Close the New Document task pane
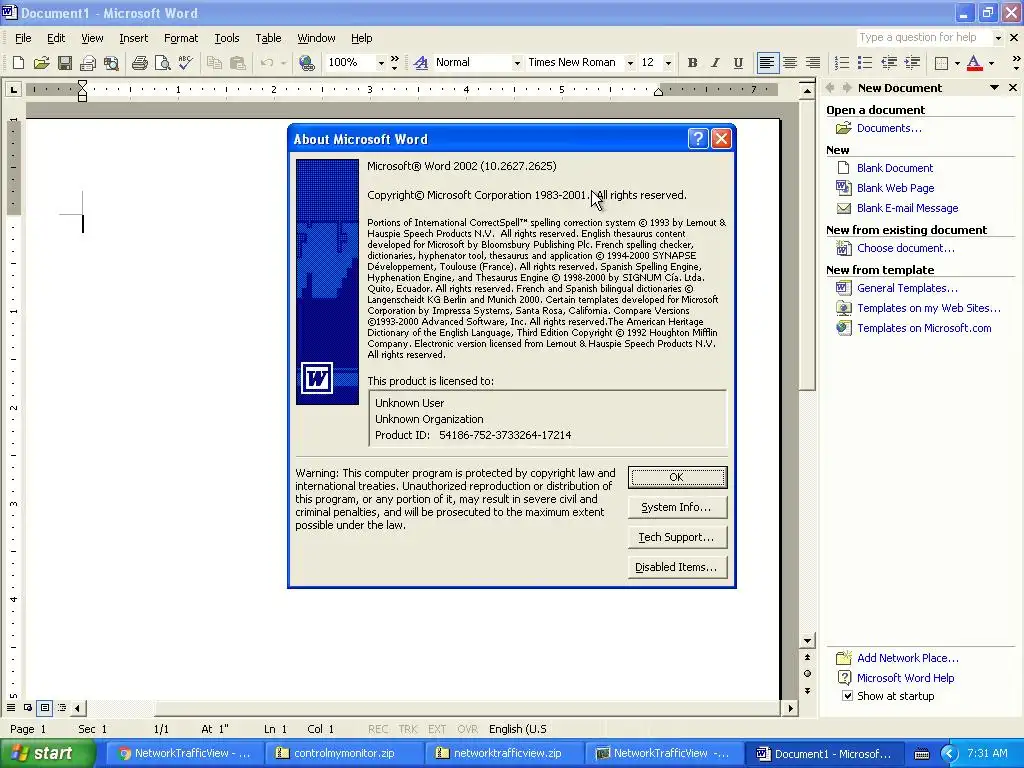1024x768 pixels. pos(1013,88)
